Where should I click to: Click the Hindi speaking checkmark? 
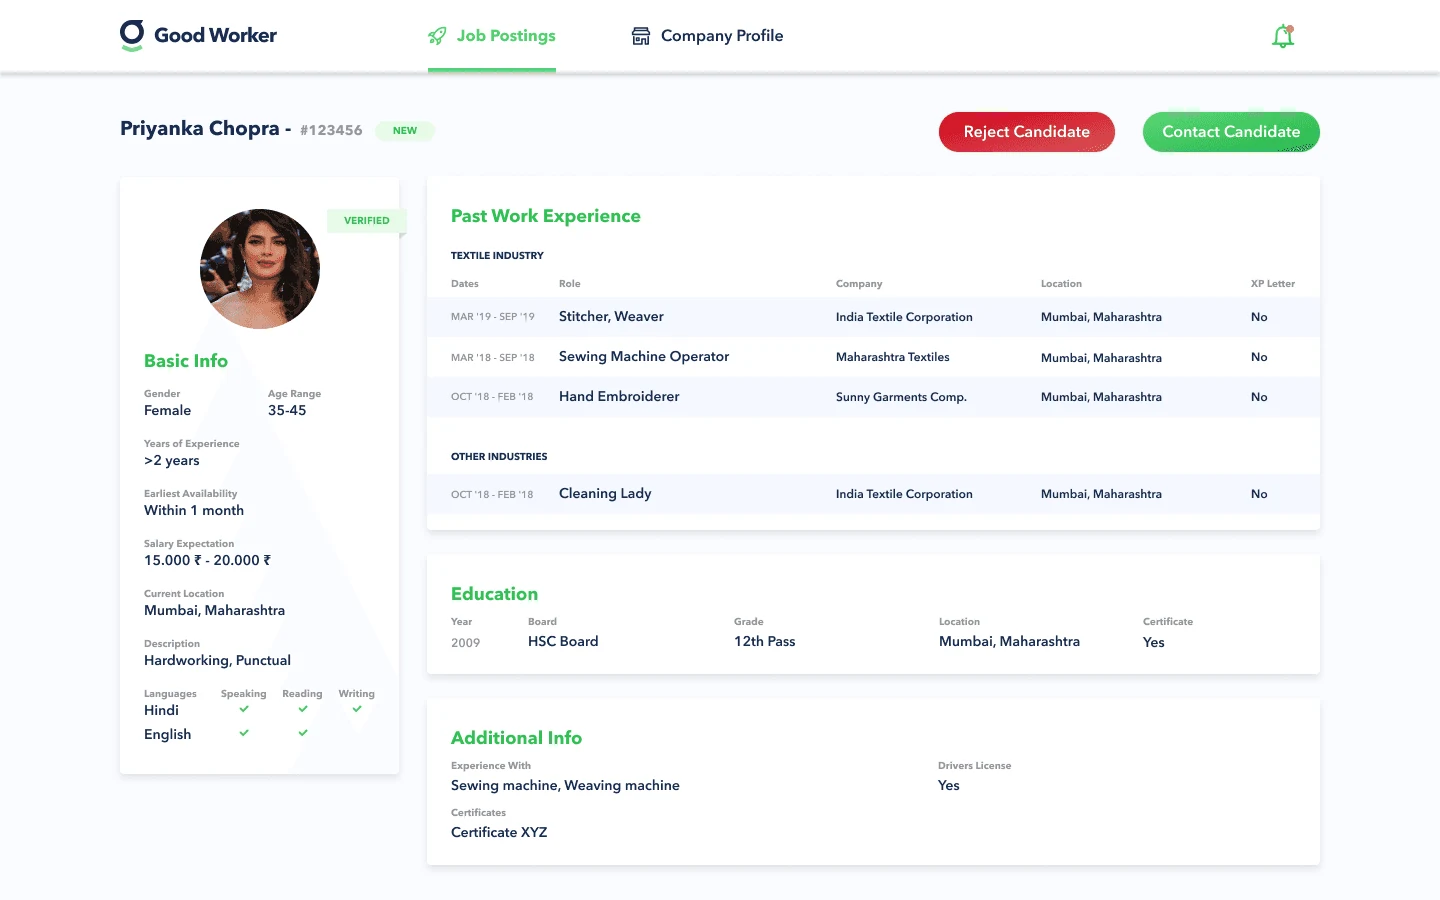click(244, 709)
